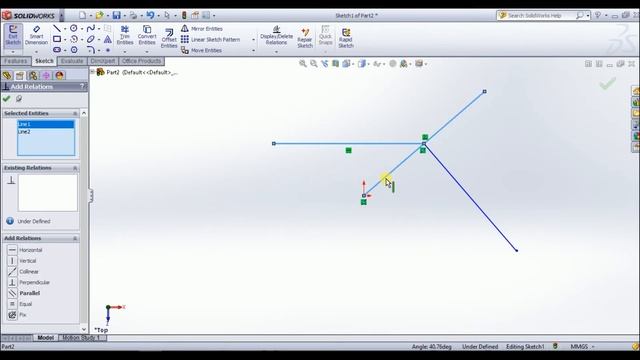Screen dimensions: 640x360
Task: Open the Office Products tab
Action: (141, 61)
